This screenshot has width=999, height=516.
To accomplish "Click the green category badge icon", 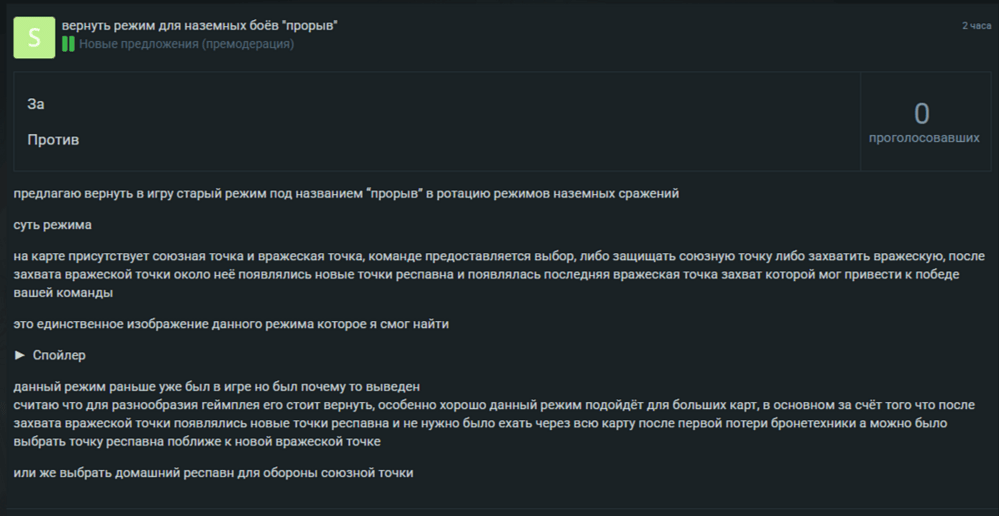I will [68, 44].
